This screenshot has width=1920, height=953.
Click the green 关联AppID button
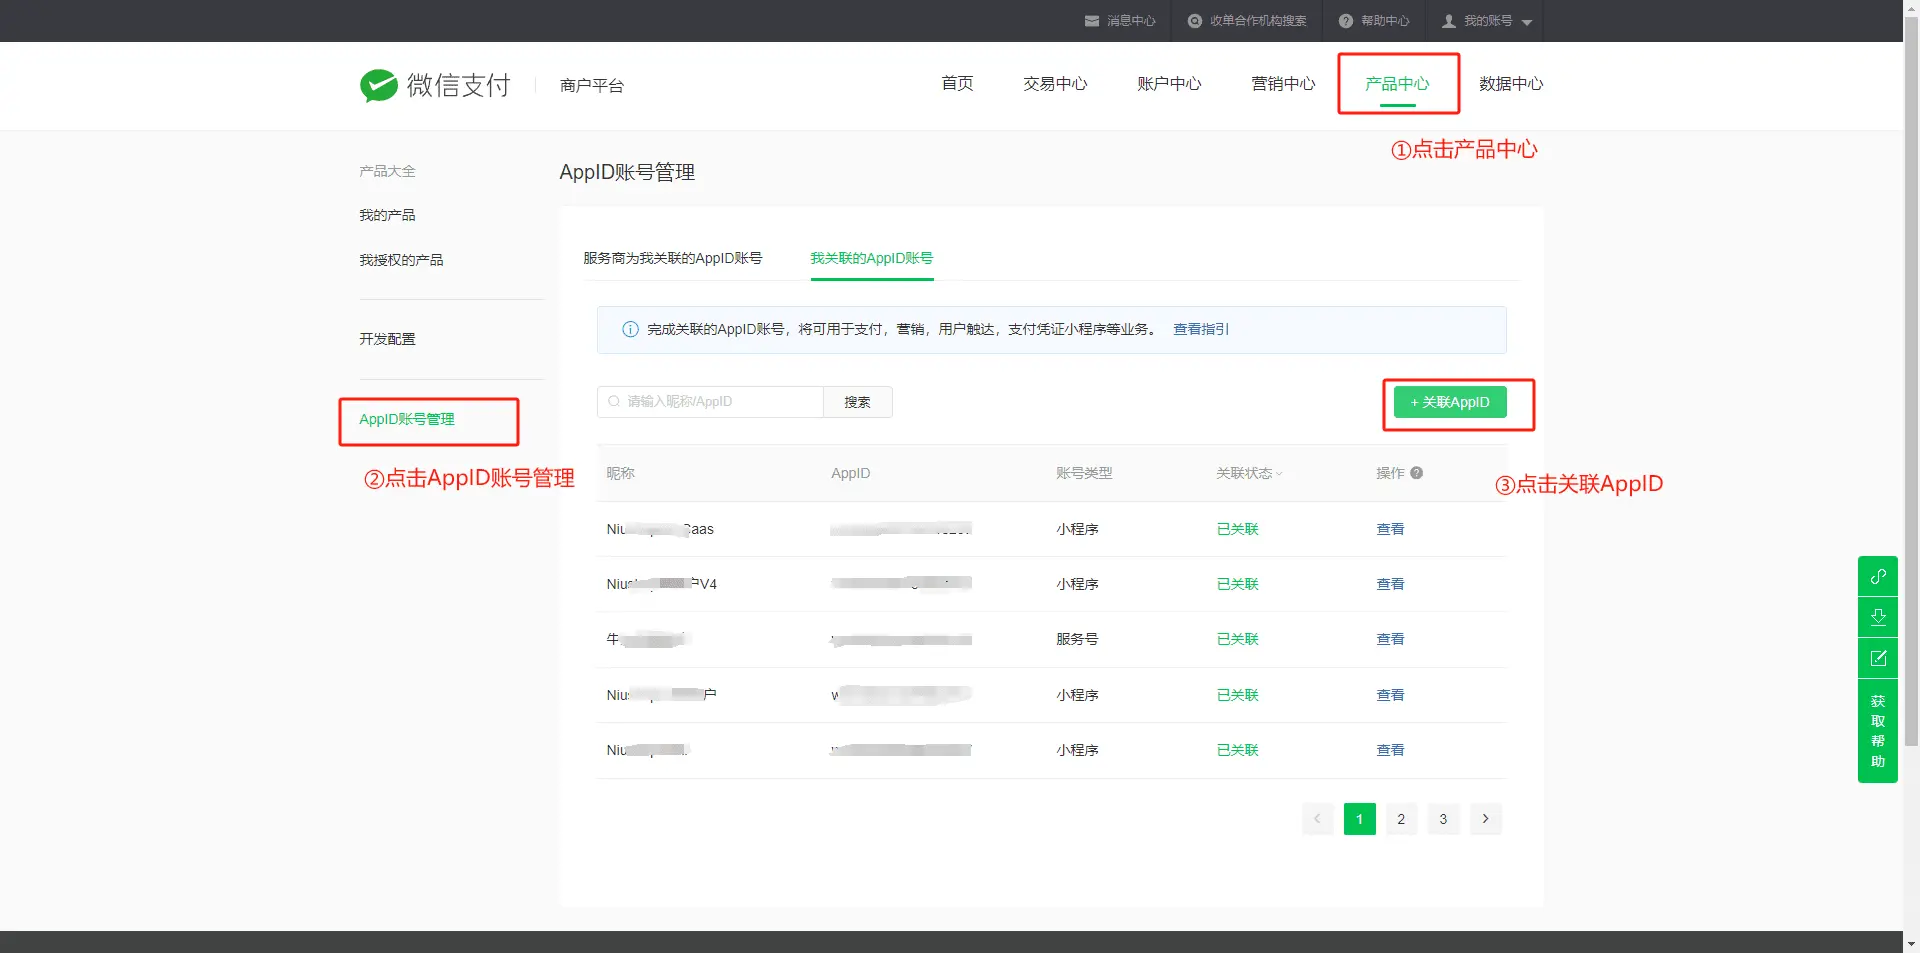[1450, 402]
